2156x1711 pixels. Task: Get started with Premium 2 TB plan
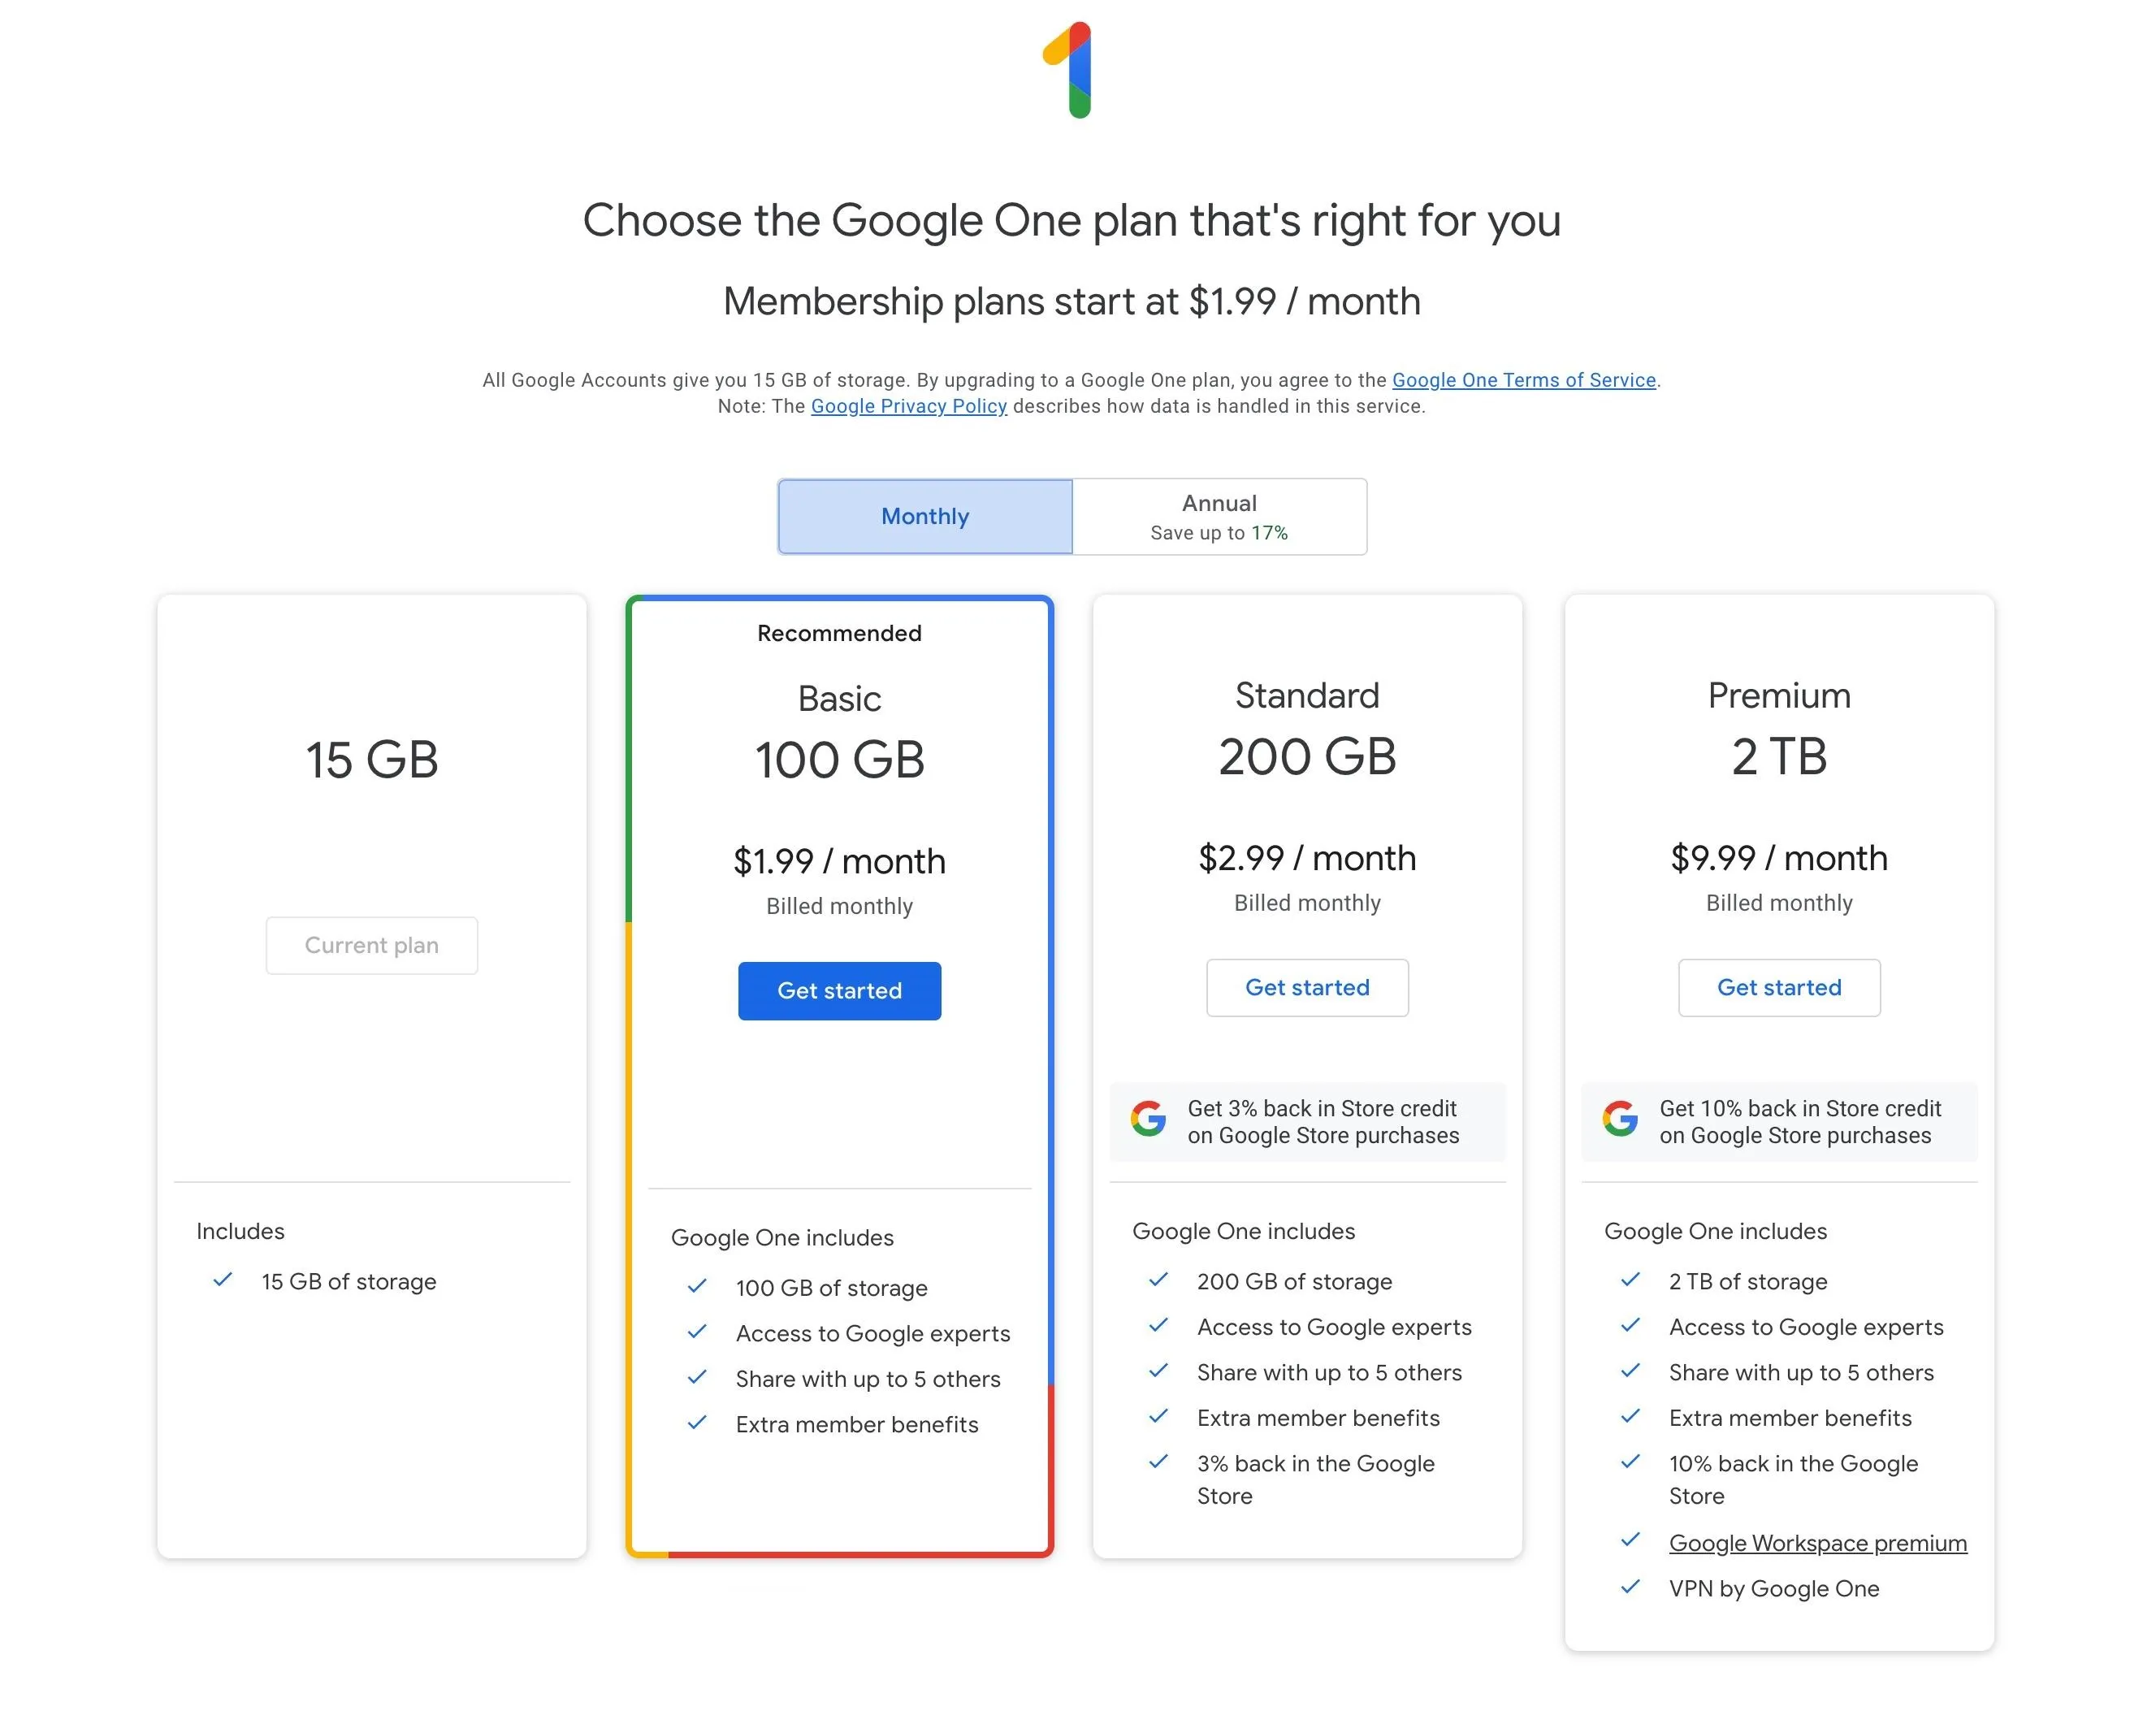coord(1780,988)
